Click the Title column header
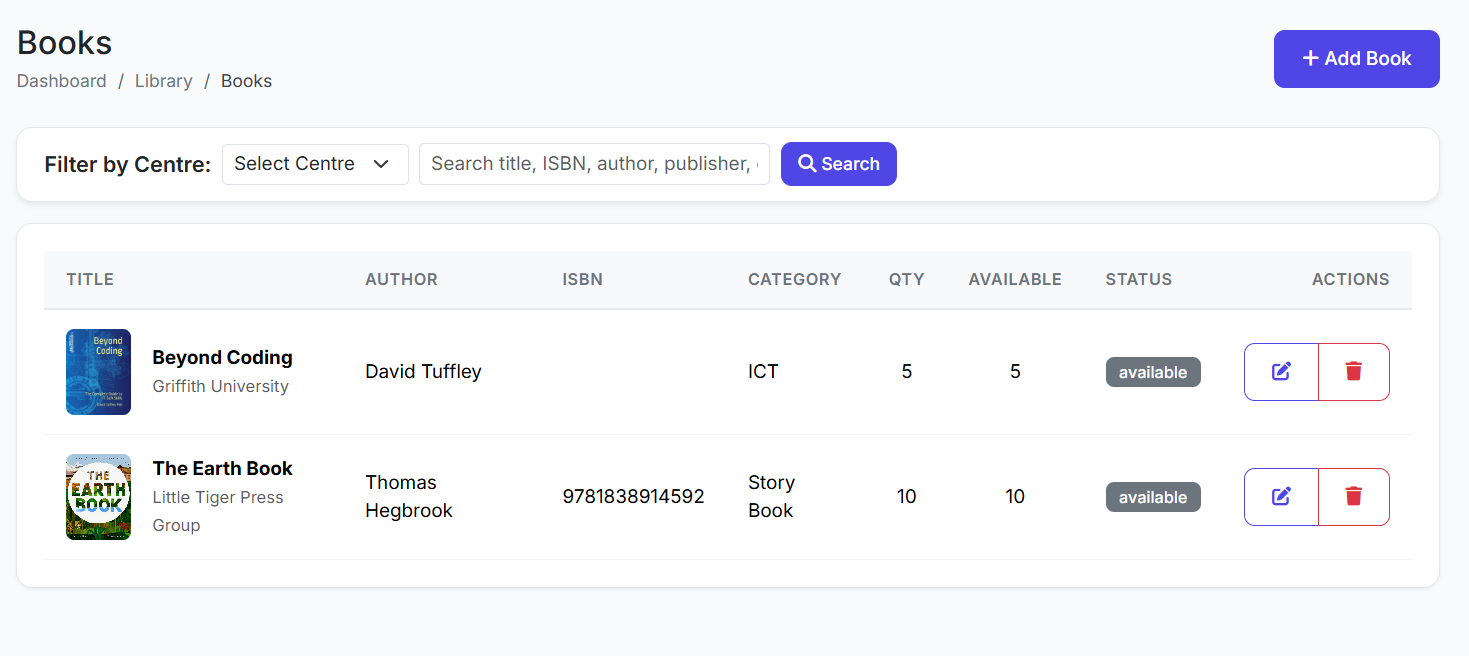Image resolution: width=1469 pixels, height=656 pixels. (x=90, y=280)
